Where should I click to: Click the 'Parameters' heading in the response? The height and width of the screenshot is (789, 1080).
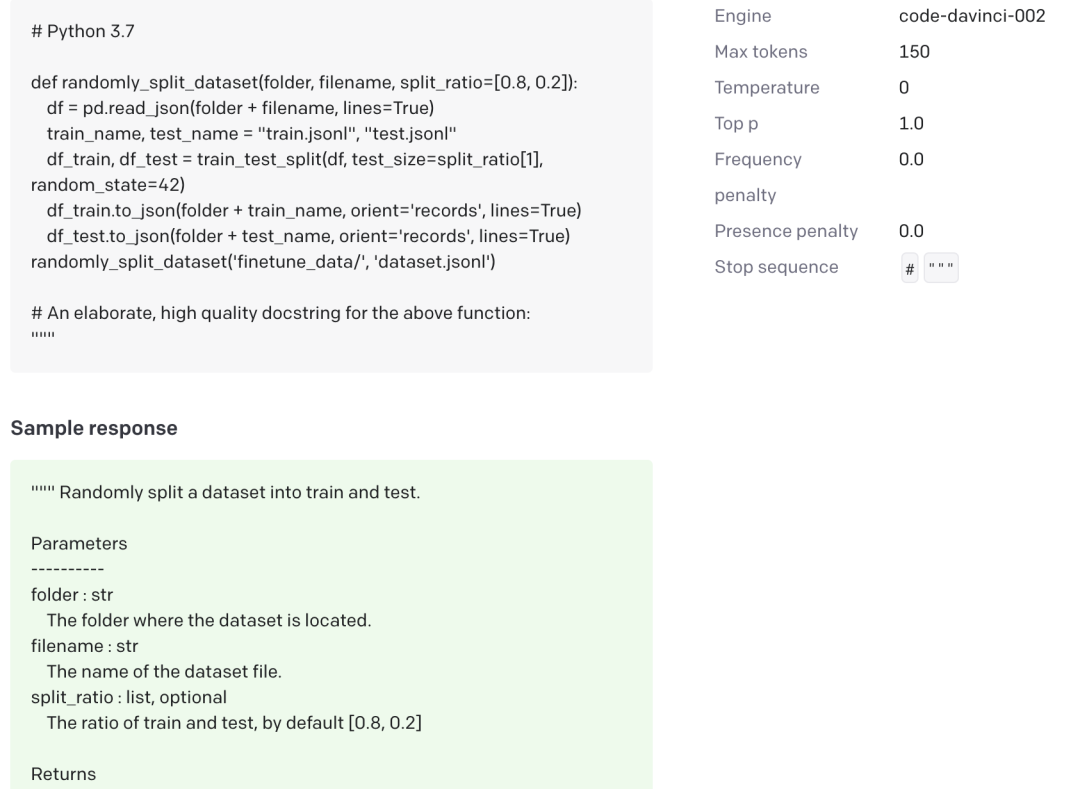79,544
